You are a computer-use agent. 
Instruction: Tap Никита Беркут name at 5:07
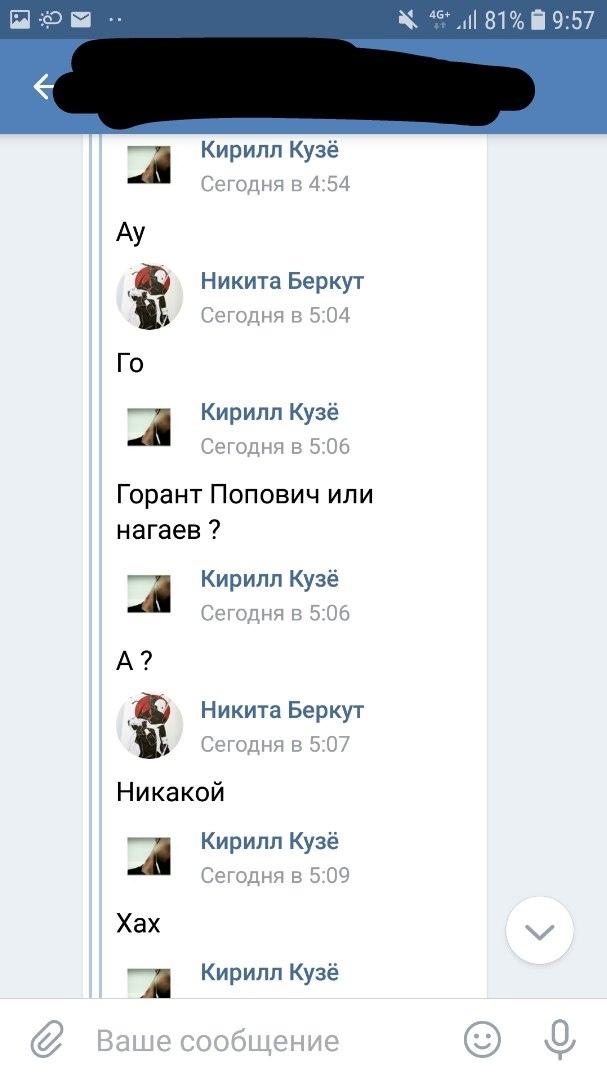coord(282,711)
